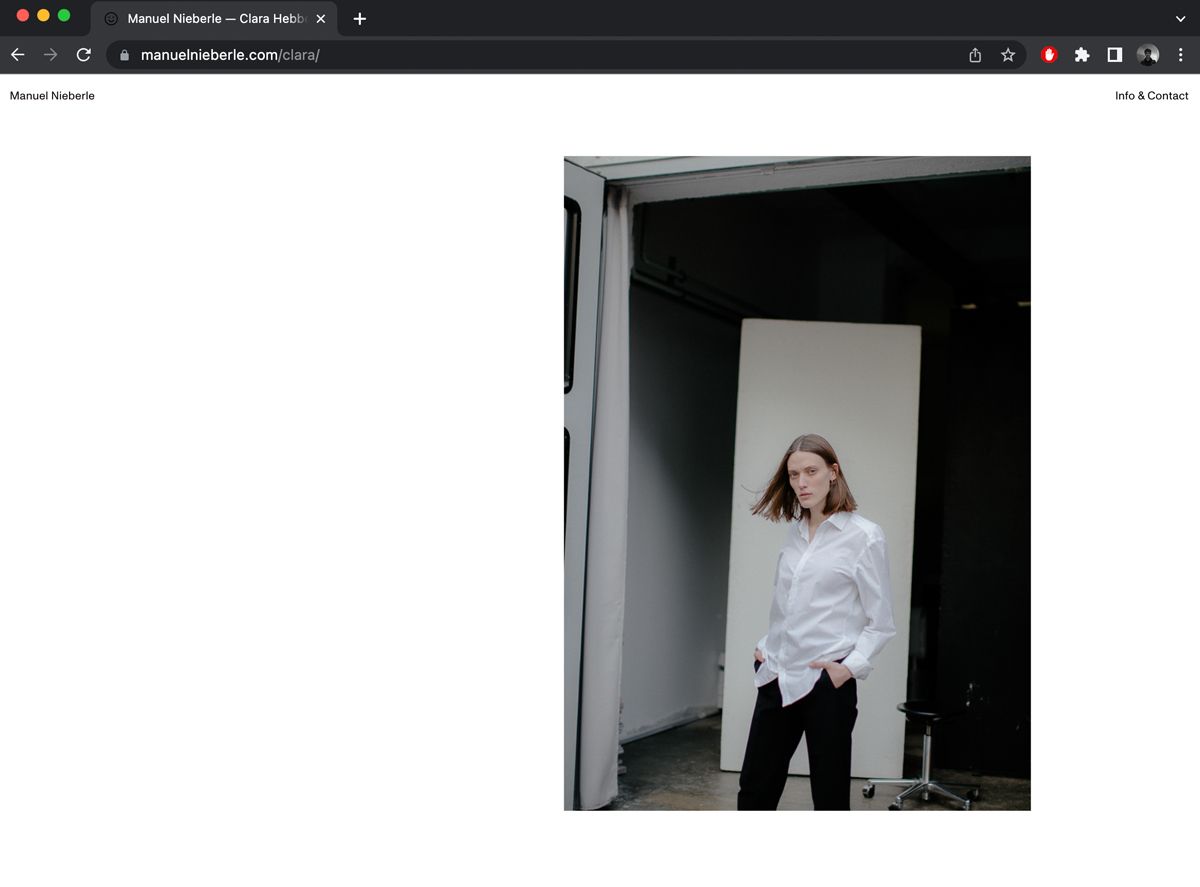Open a new browser tab
The image size is (1200, 887).
pyautogui.click(x=360, y=19)
